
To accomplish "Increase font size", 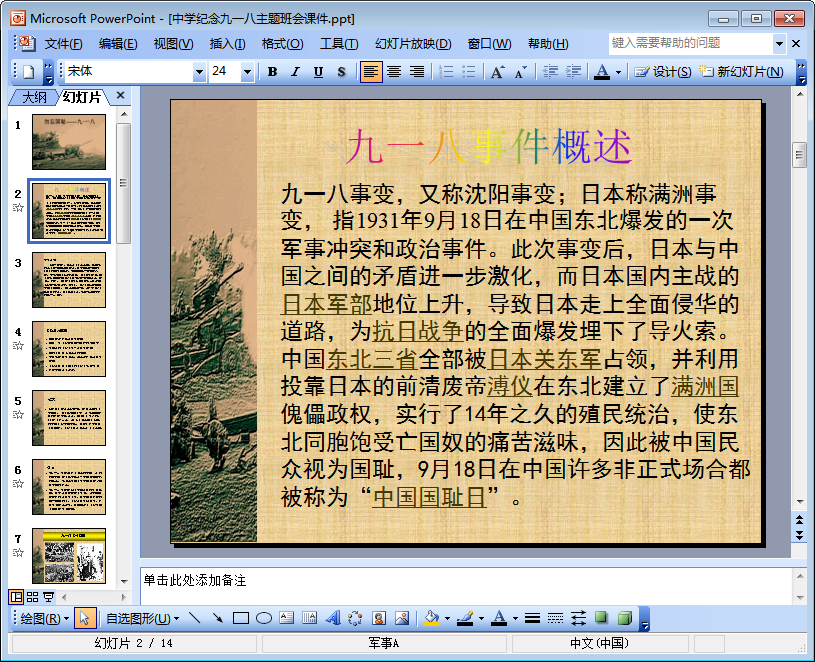I will [497, 72].
